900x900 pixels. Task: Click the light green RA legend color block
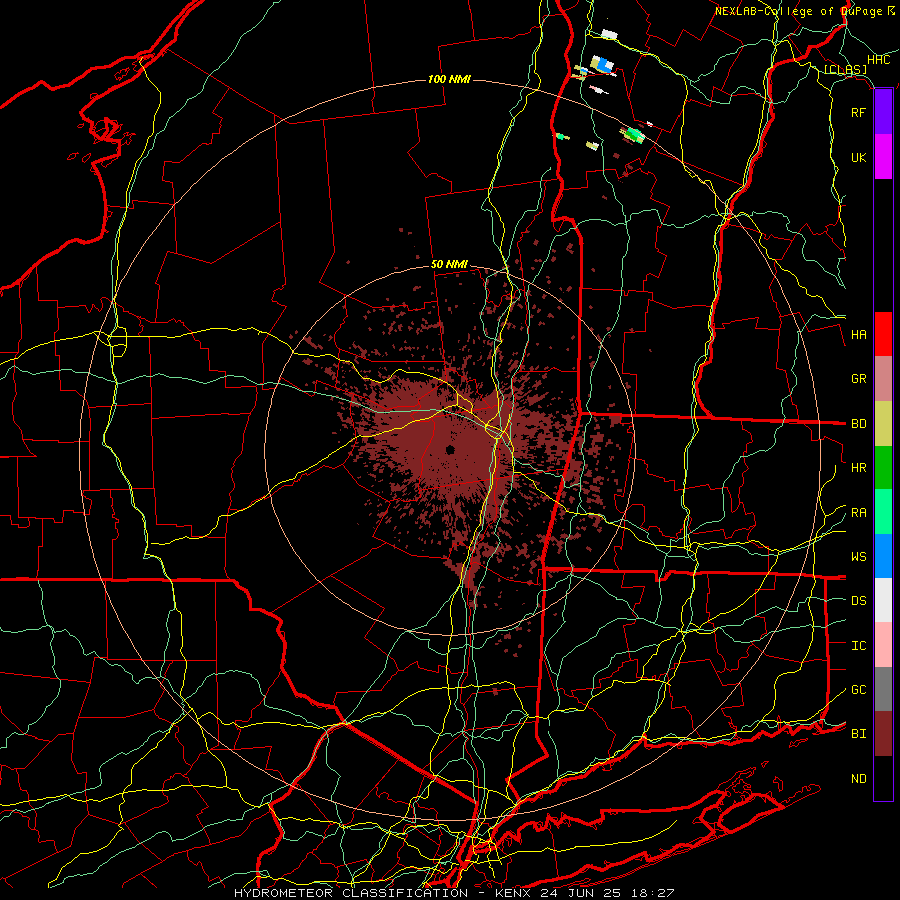pos(883,512)
